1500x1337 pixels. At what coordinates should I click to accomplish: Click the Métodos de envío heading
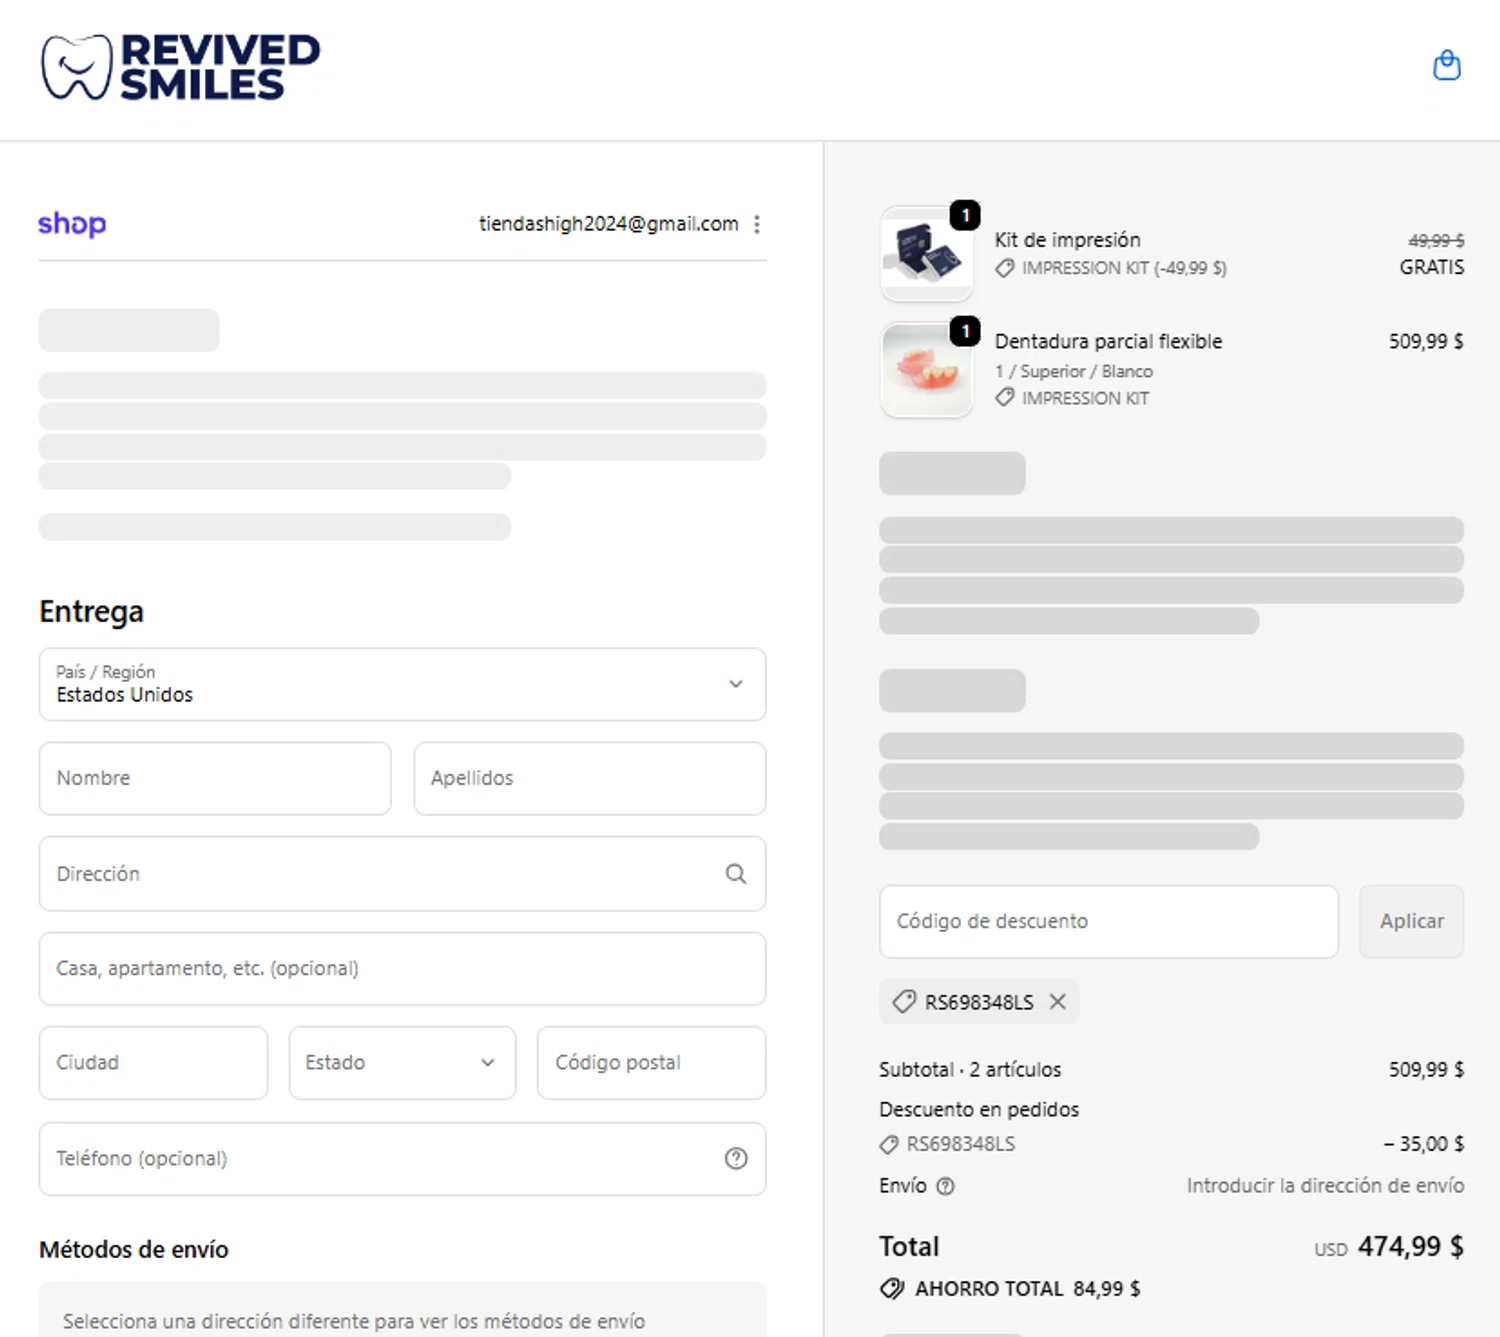pos(134,1249)
